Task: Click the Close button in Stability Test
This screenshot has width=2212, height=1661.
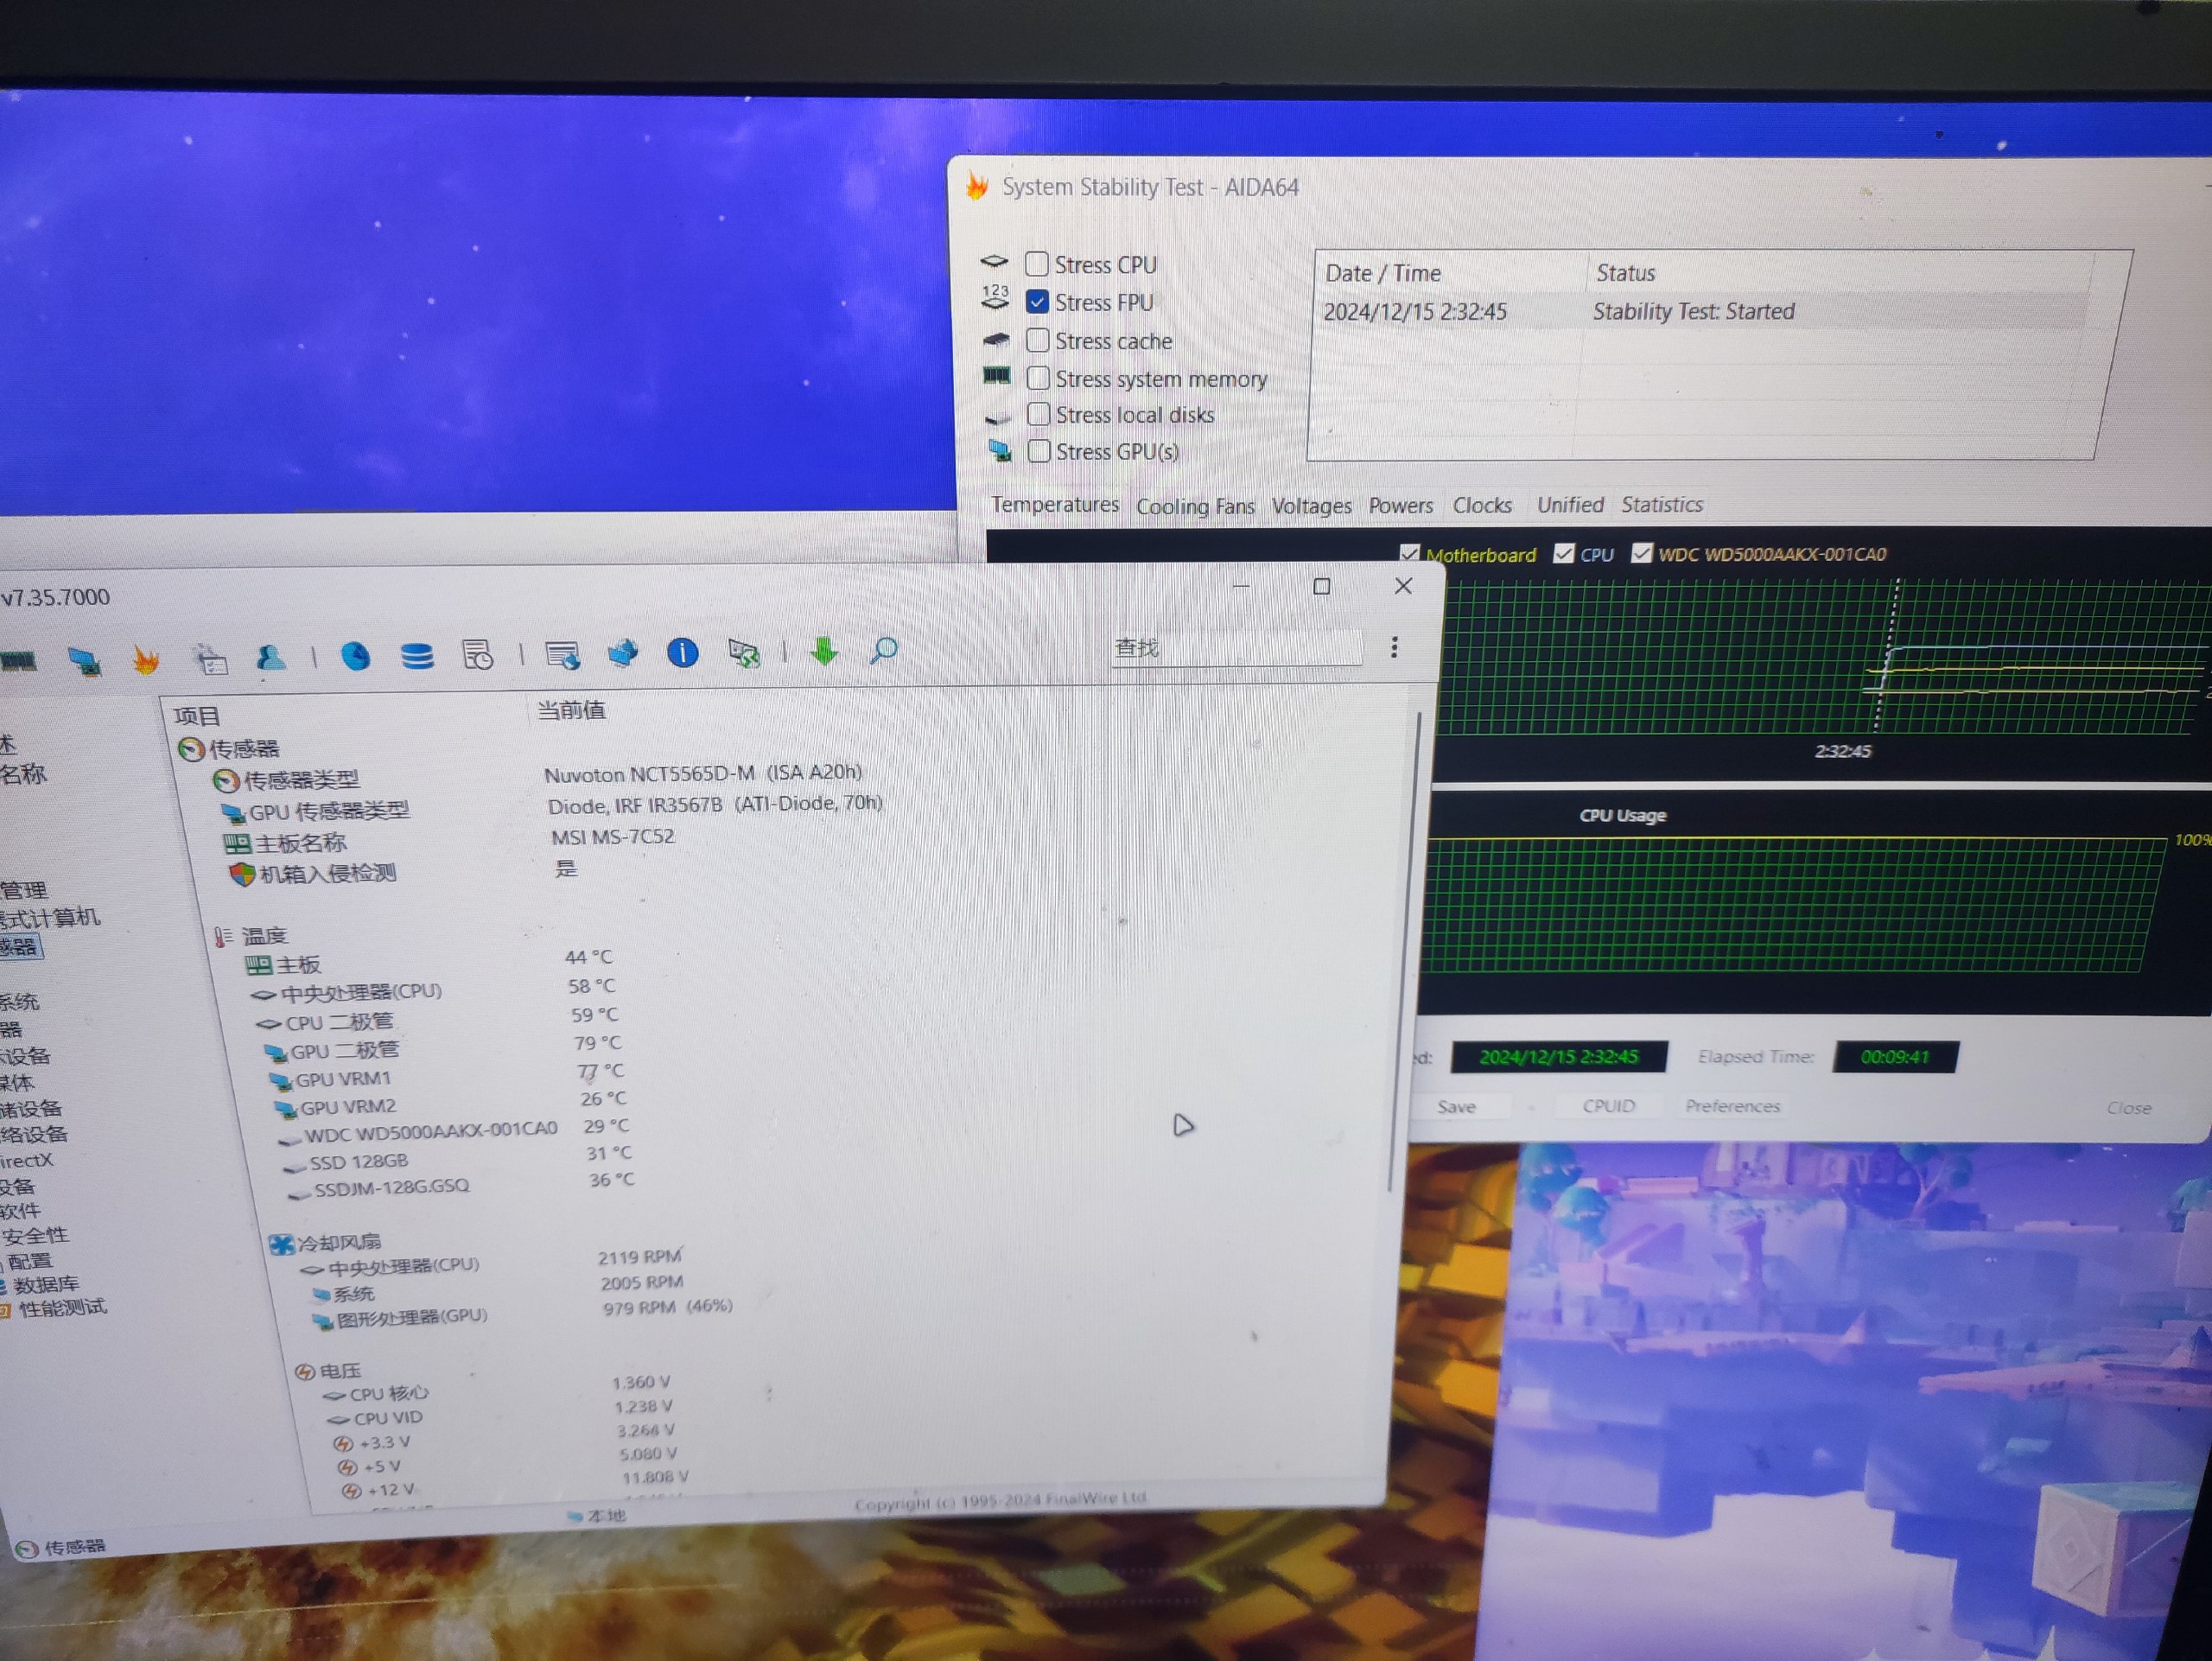Action: point(2128,1107)
